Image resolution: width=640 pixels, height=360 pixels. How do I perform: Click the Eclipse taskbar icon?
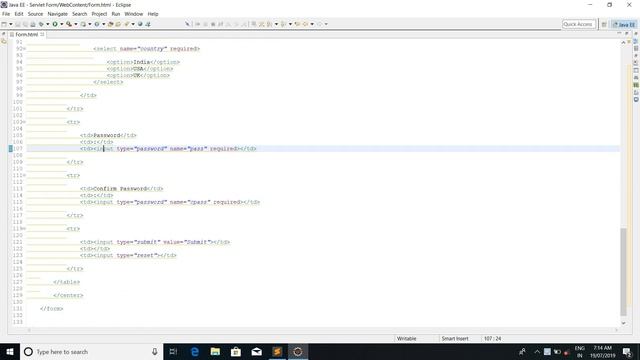tap(298, 352)
